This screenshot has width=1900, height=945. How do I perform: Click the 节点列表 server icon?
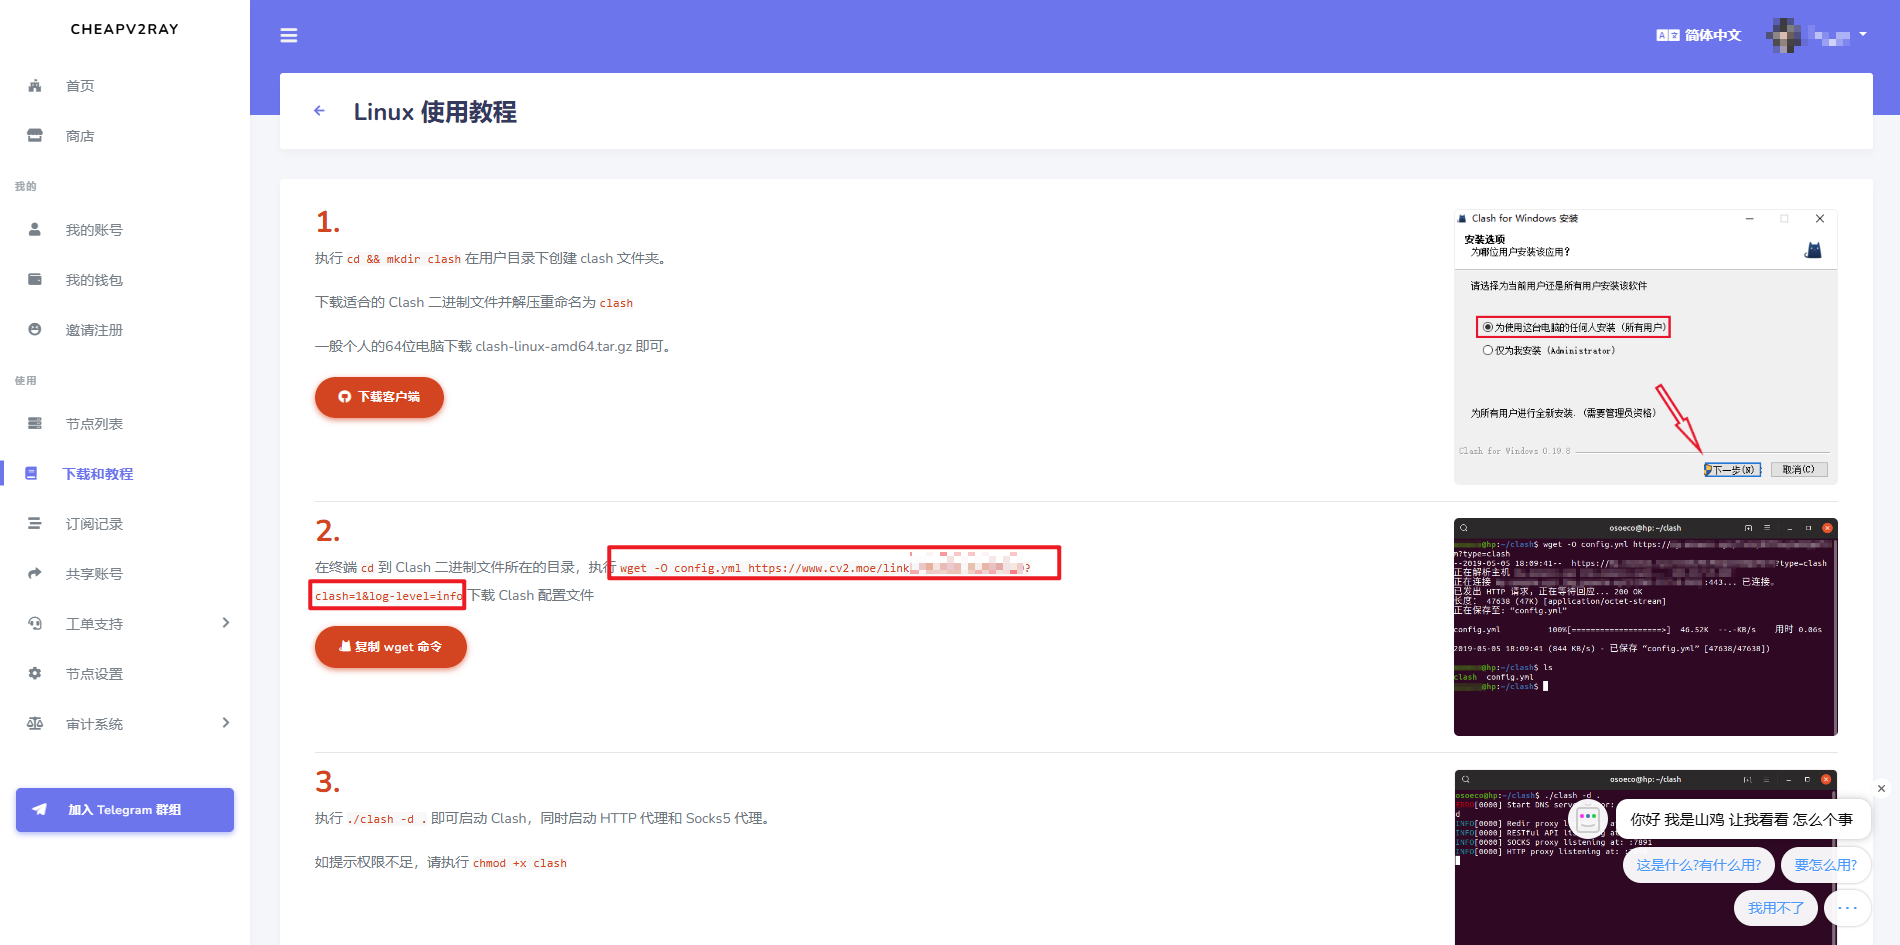pos(35,424)
